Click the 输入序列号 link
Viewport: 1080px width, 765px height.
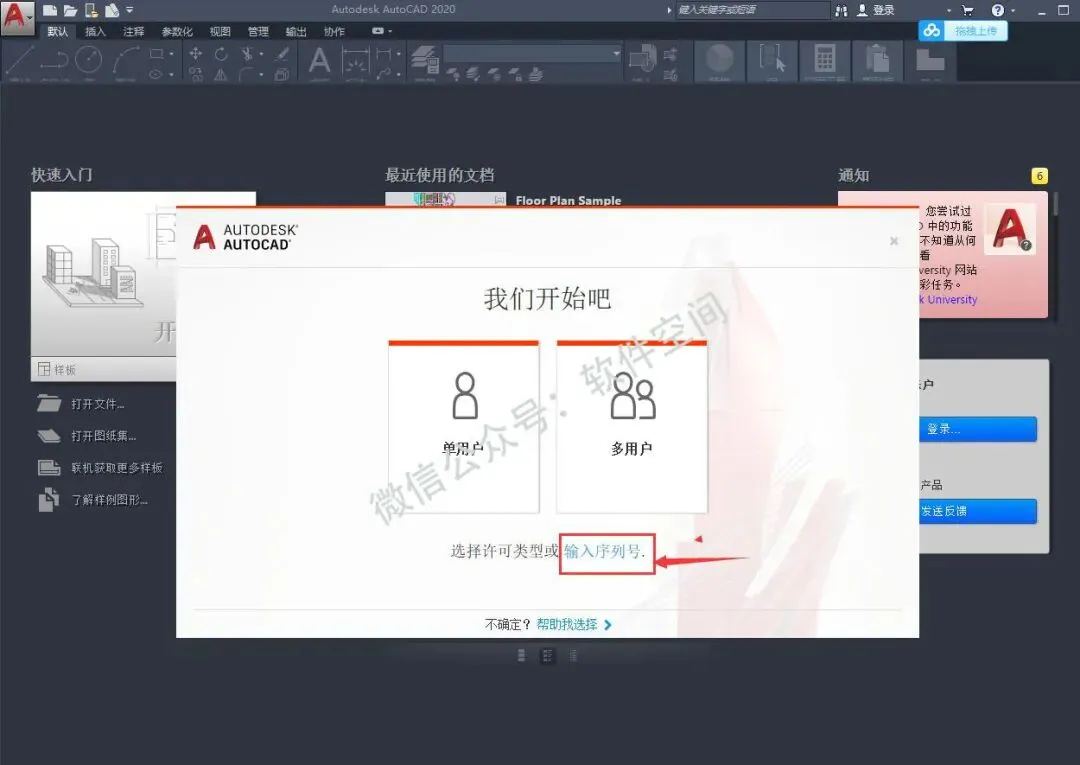[x=605, y=552]
